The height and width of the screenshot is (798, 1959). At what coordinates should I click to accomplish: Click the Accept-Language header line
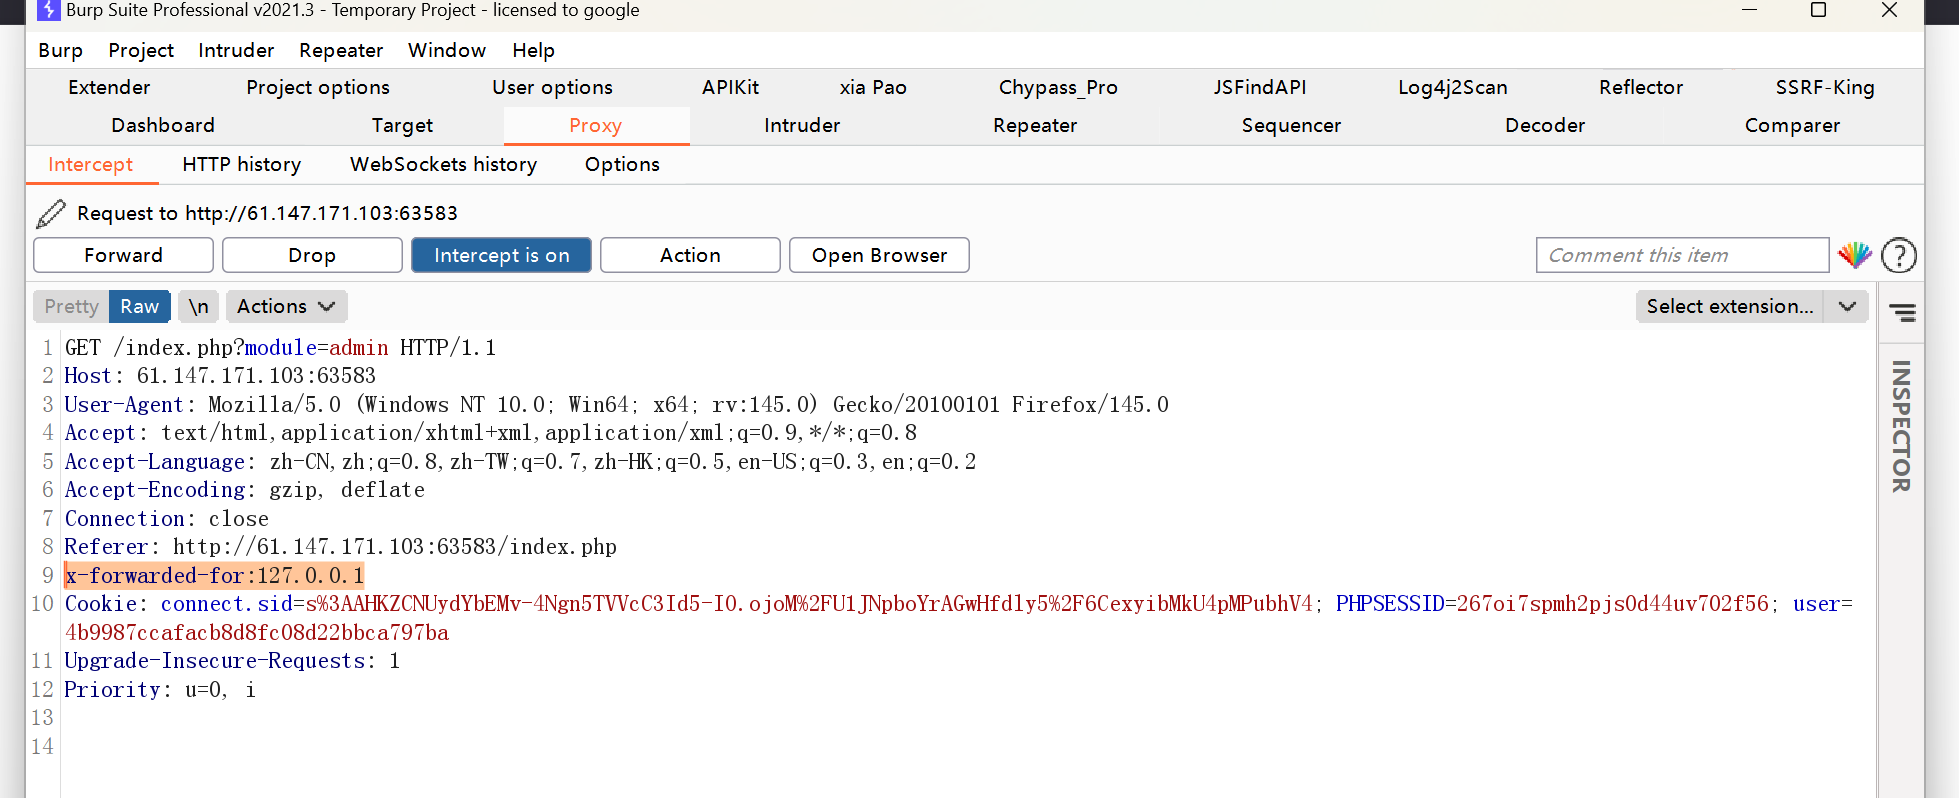click(x=520, y=461)
